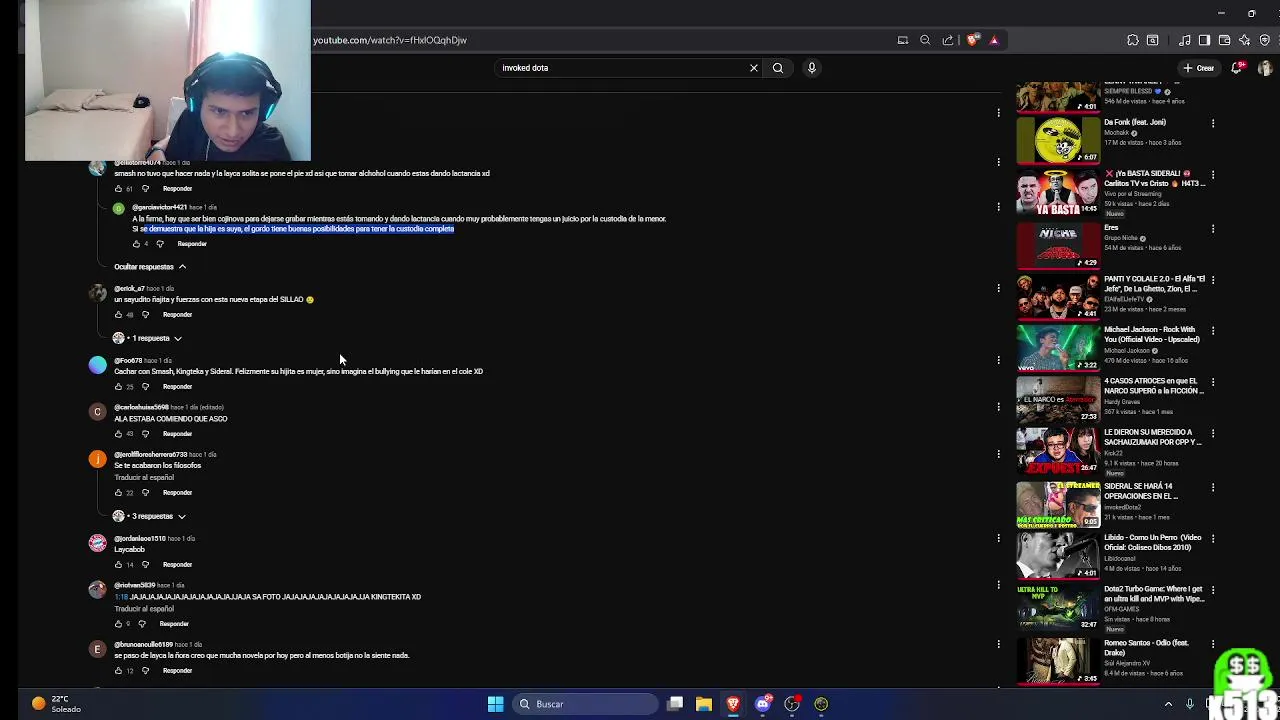Open the Leo AI sparkle icon

click(1244, 40)
